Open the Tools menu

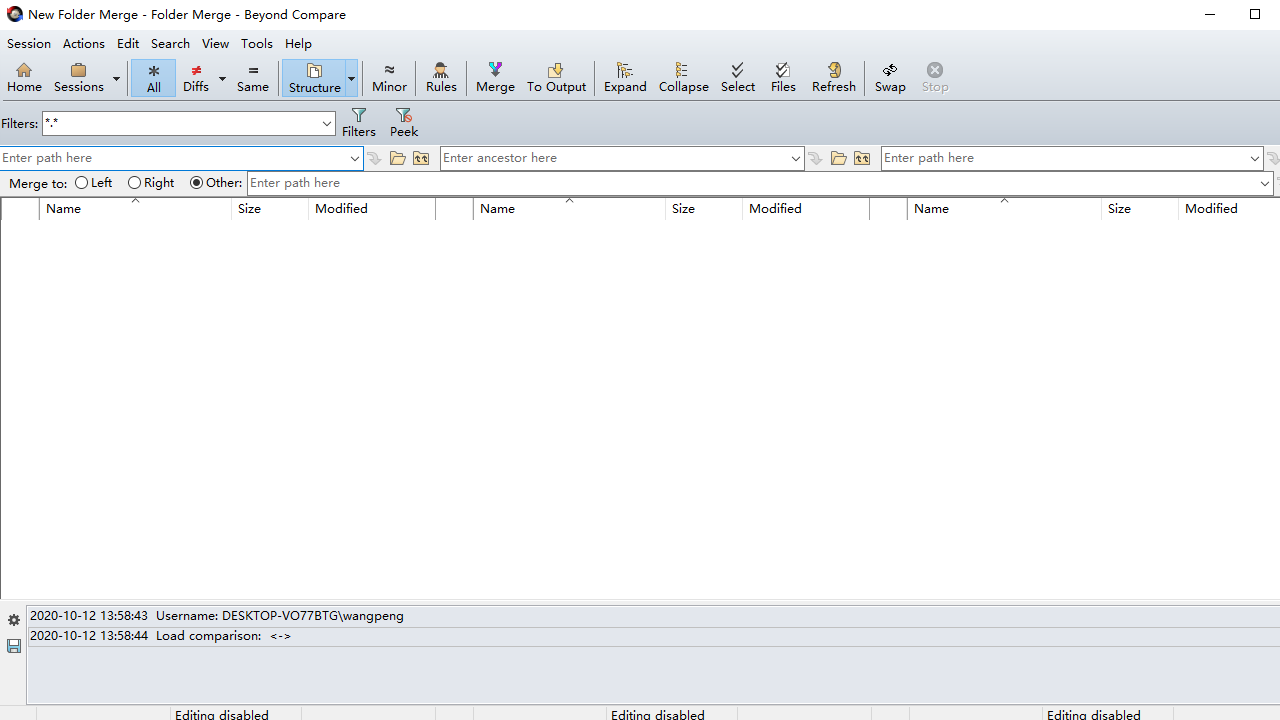(x=256, y=44)
